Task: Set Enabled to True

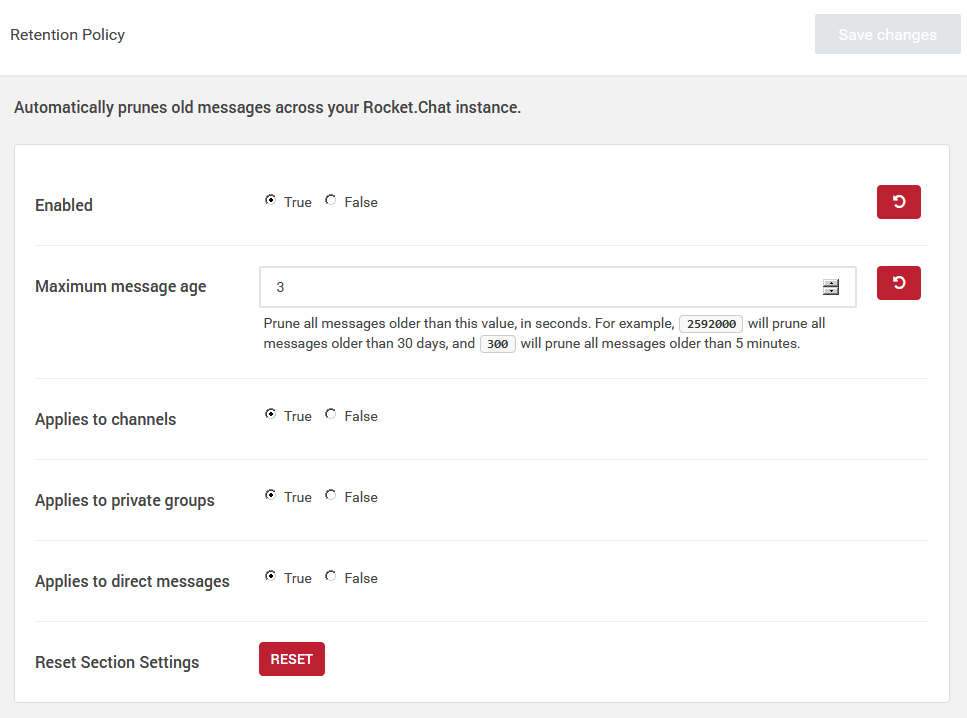Action: (270, 200)
